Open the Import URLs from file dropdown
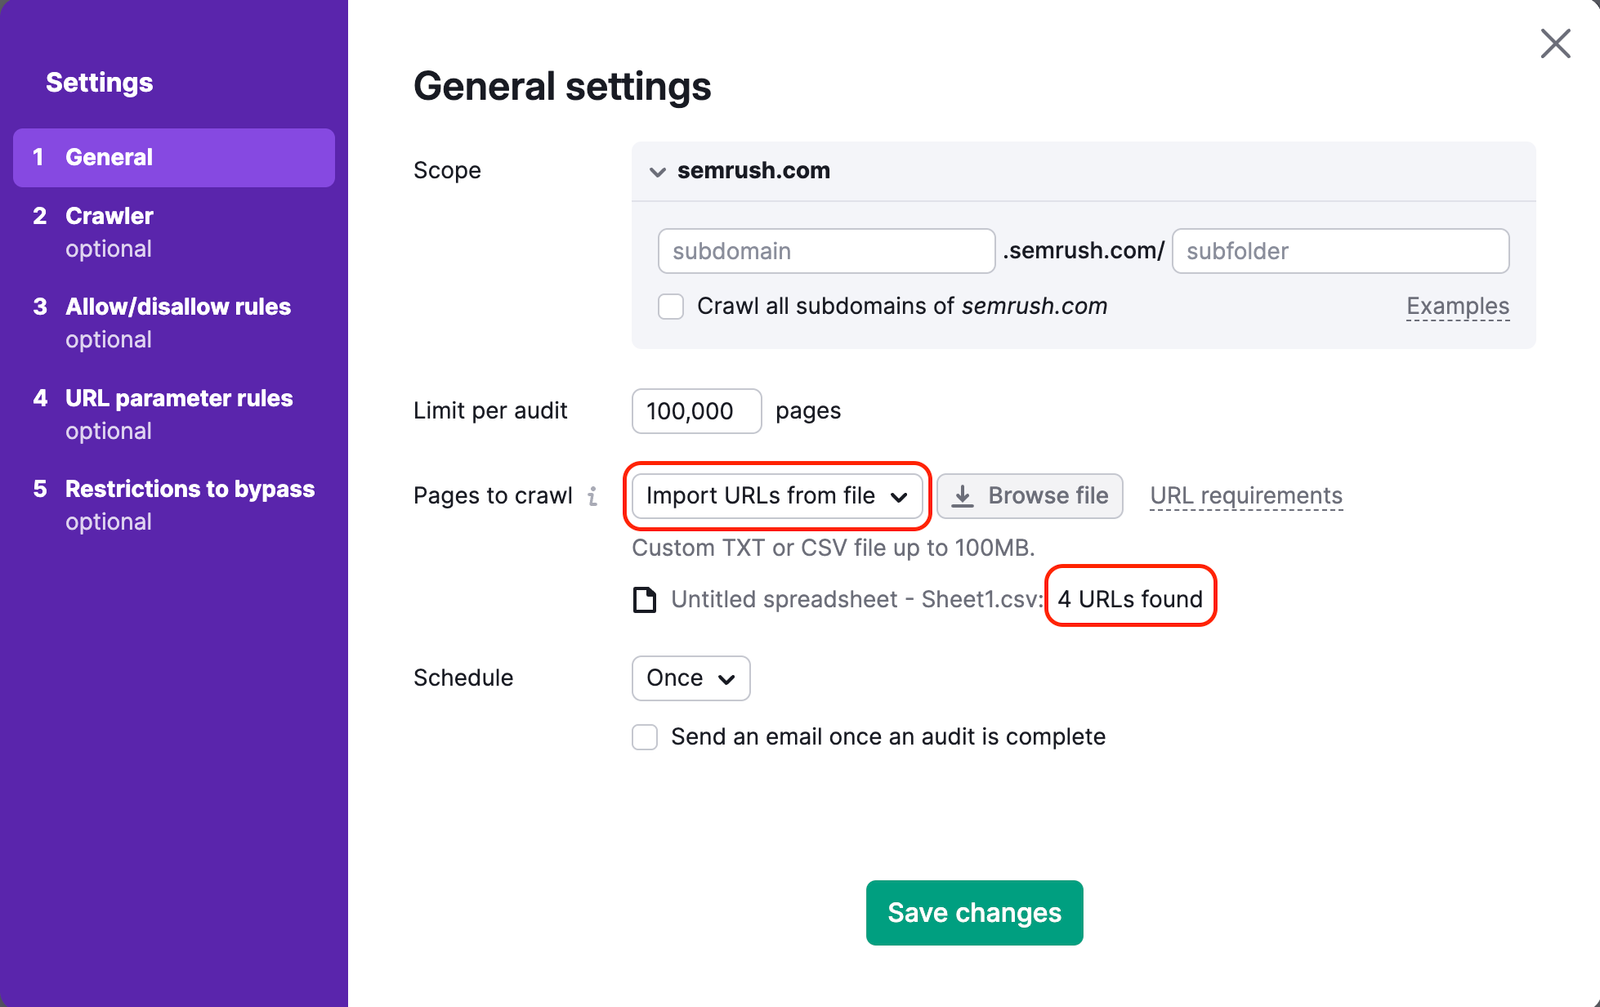Screen dimensions: 1600x1007 coord(776,496)
